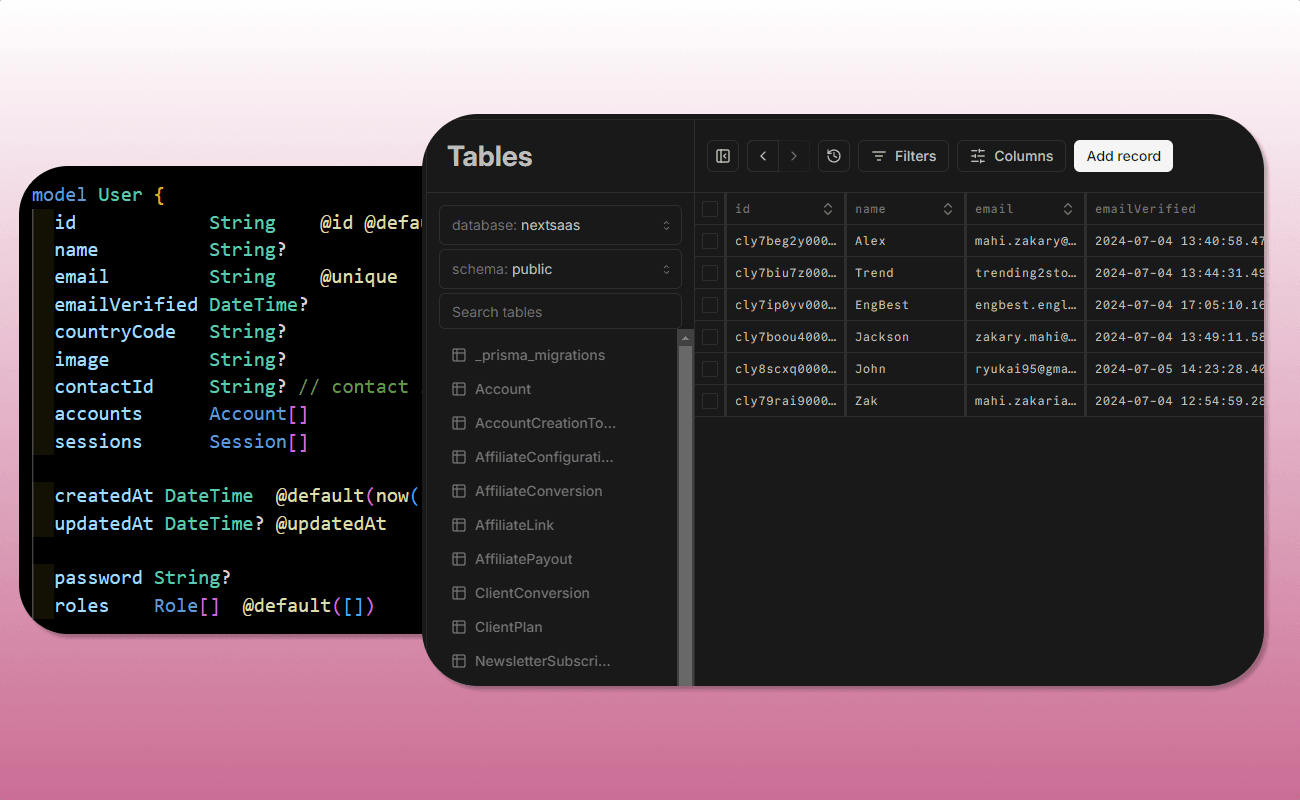This screenshot has width=1300, height=800.
Task: Click table icon beside AffiliateLink
Action: point(459,525)
